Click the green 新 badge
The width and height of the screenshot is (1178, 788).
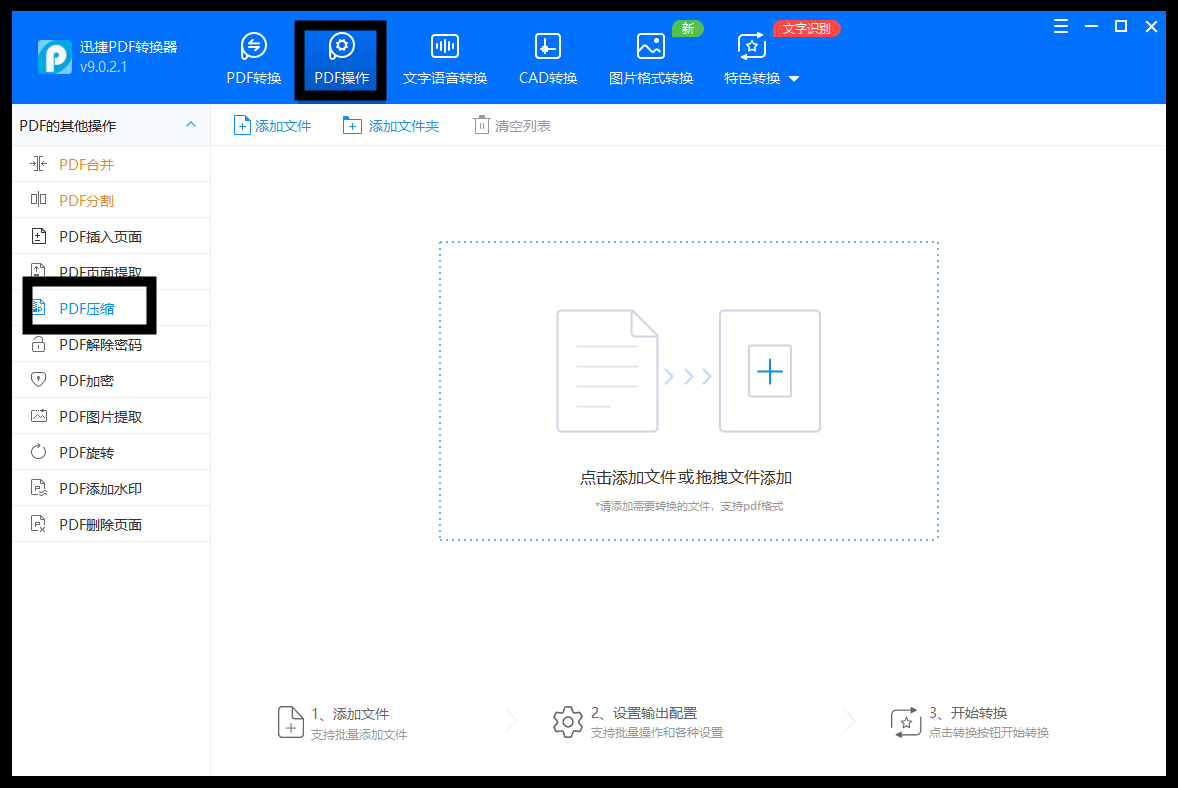click(x=687, y=29)
